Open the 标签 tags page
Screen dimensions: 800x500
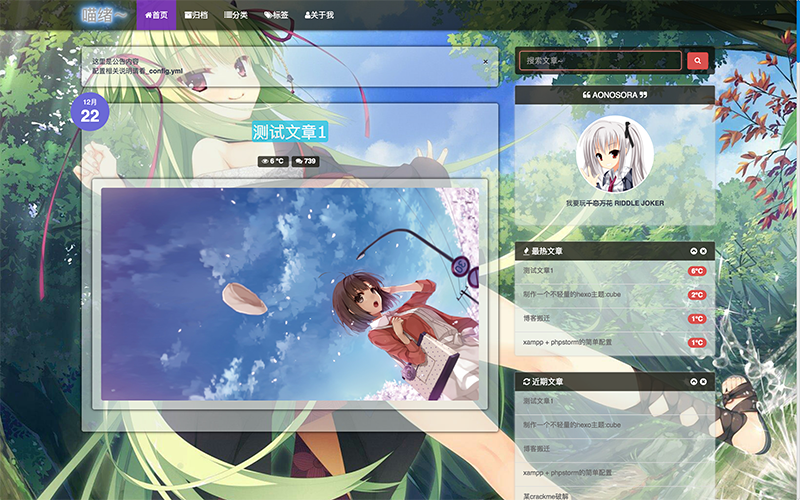(276, 15)
